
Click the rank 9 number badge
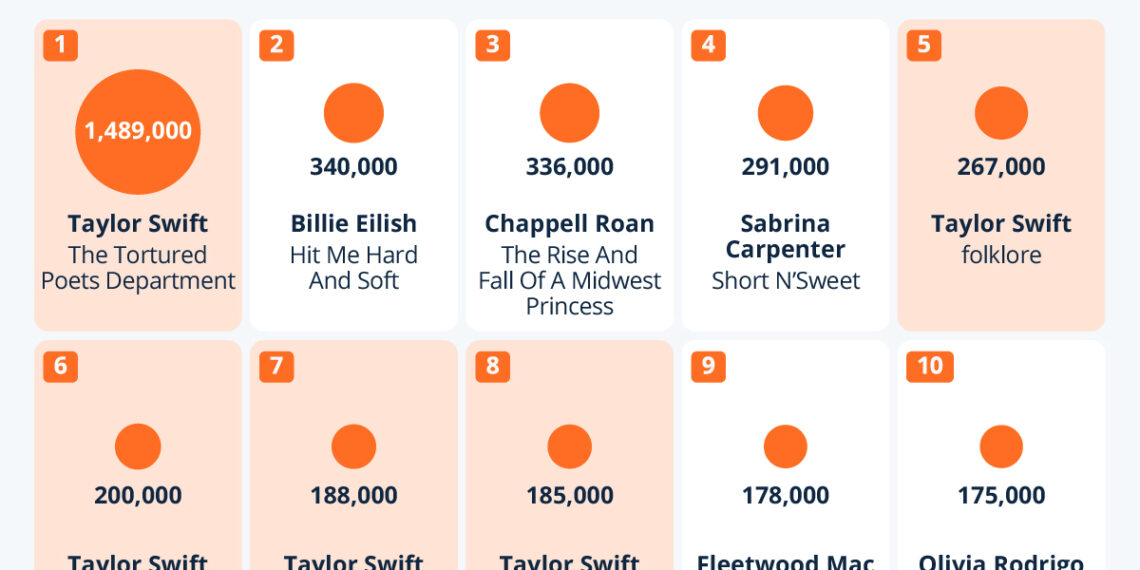tap(708, 366)
